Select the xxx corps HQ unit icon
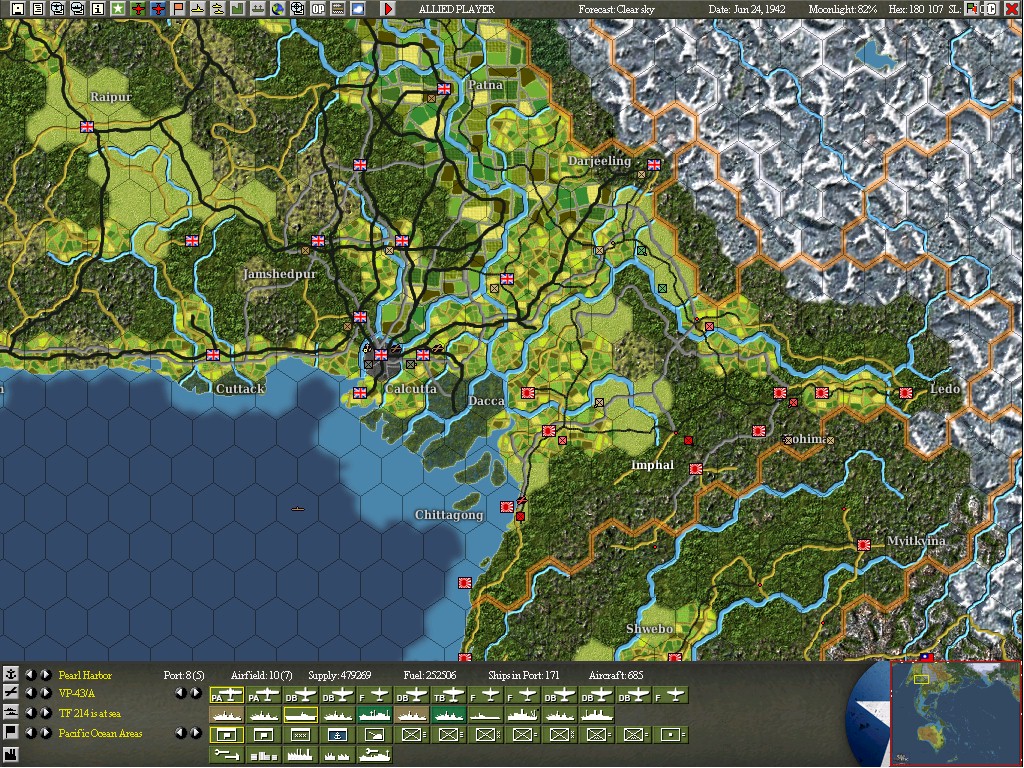The image size is (1024, 768). coord(300,735)
